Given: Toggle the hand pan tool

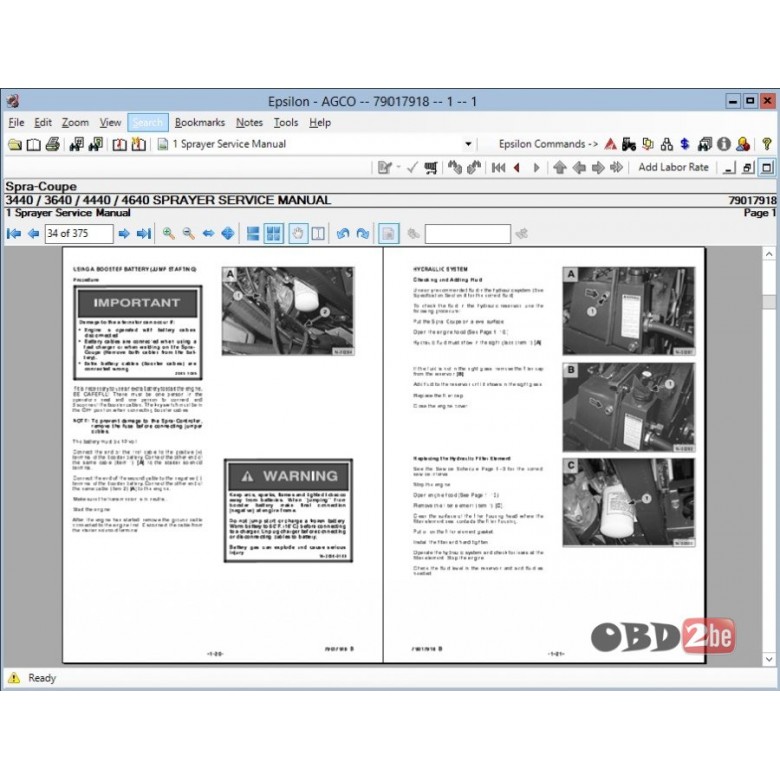Looking at the screenshot, I should pos(297,233).
